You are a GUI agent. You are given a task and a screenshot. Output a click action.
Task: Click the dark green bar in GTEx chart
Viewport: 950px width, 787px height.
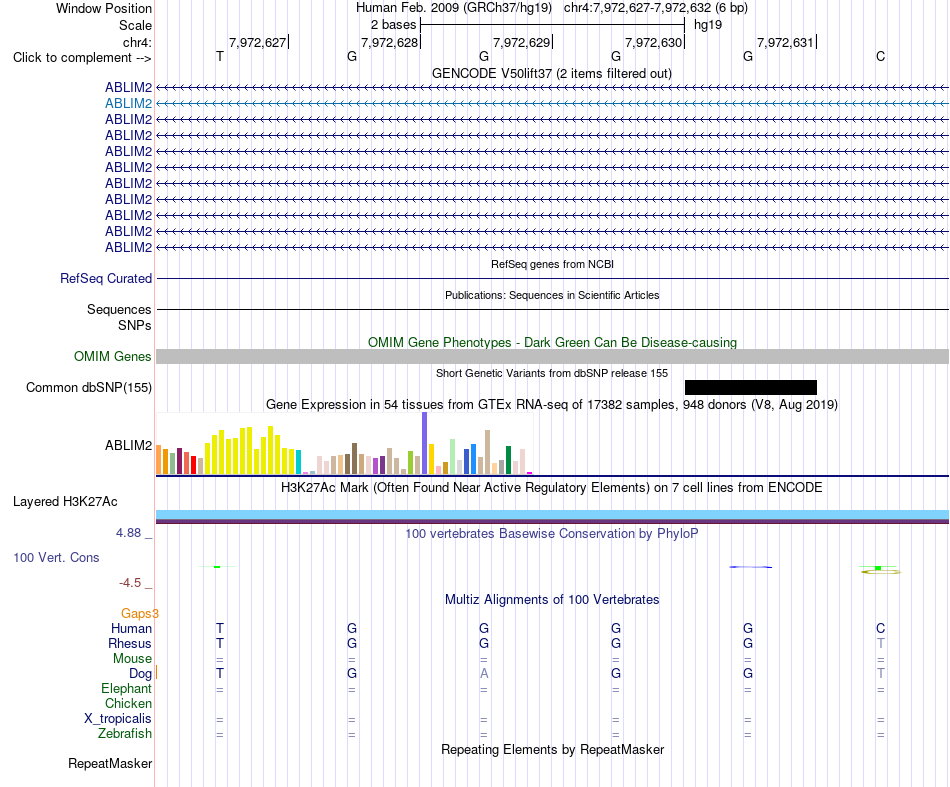point(508,460)
